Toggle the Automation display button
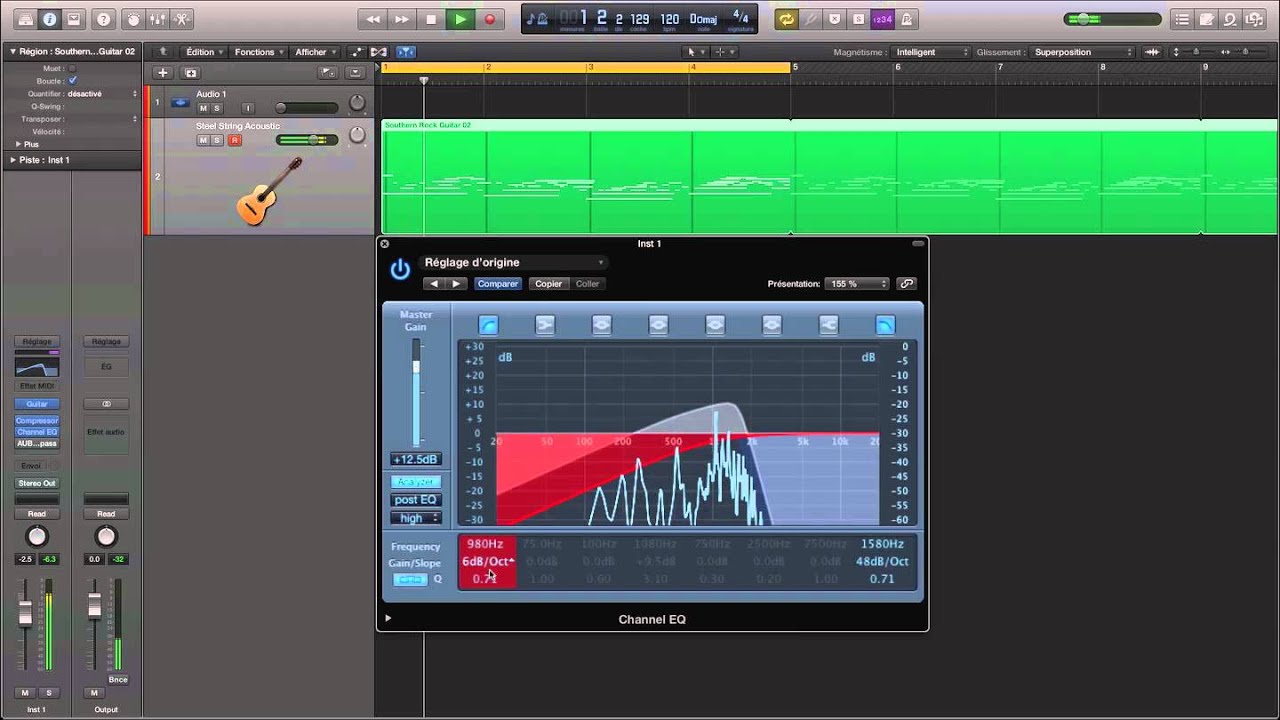The width and height of the screenshot is (1280, 720). (x=357, y=52)
